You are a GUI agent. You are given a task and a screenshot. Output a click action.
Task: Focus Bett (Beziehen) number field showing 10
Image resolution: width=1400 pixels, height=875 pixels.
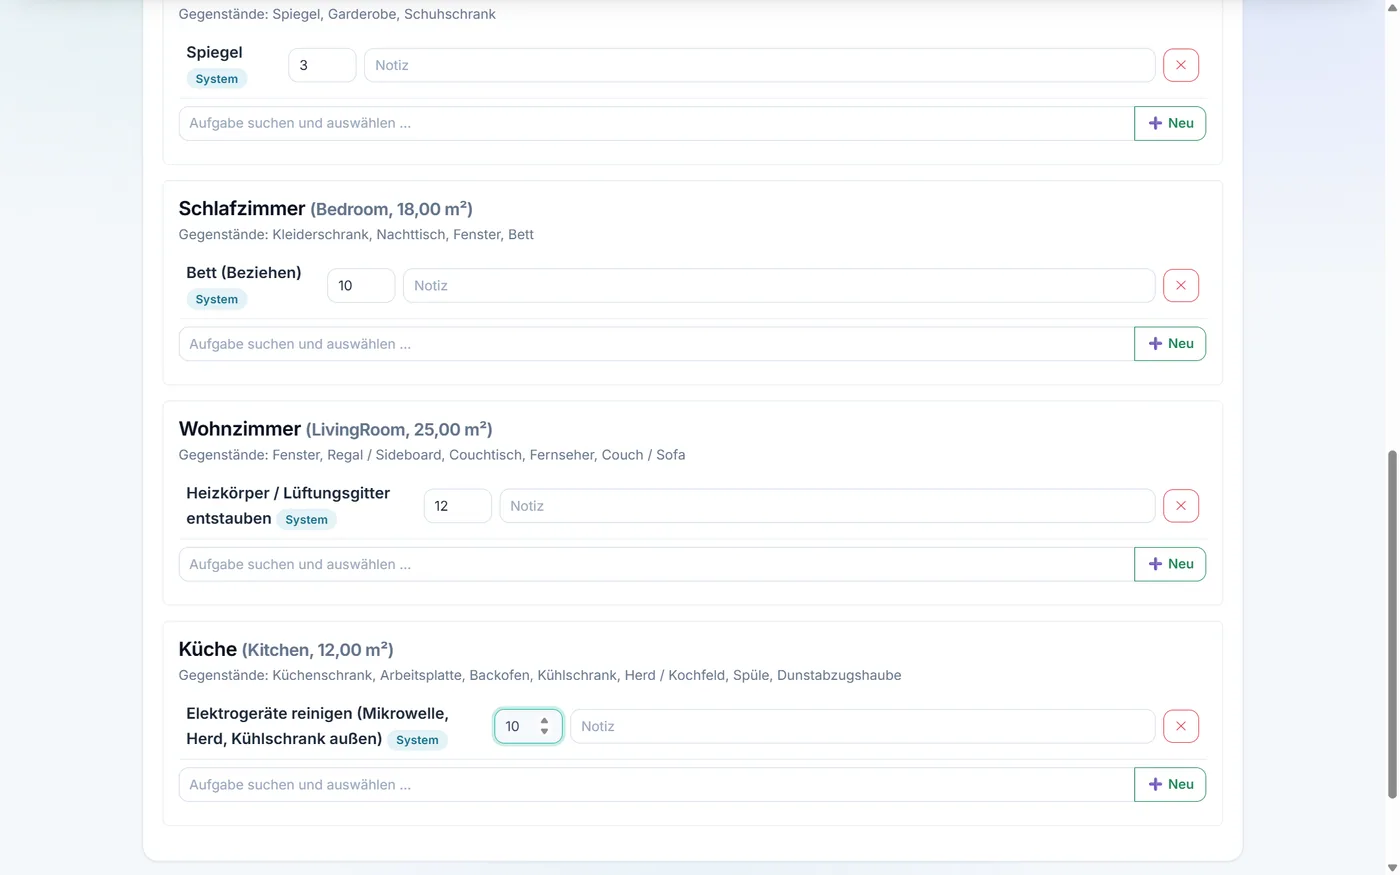pos(361,285)
